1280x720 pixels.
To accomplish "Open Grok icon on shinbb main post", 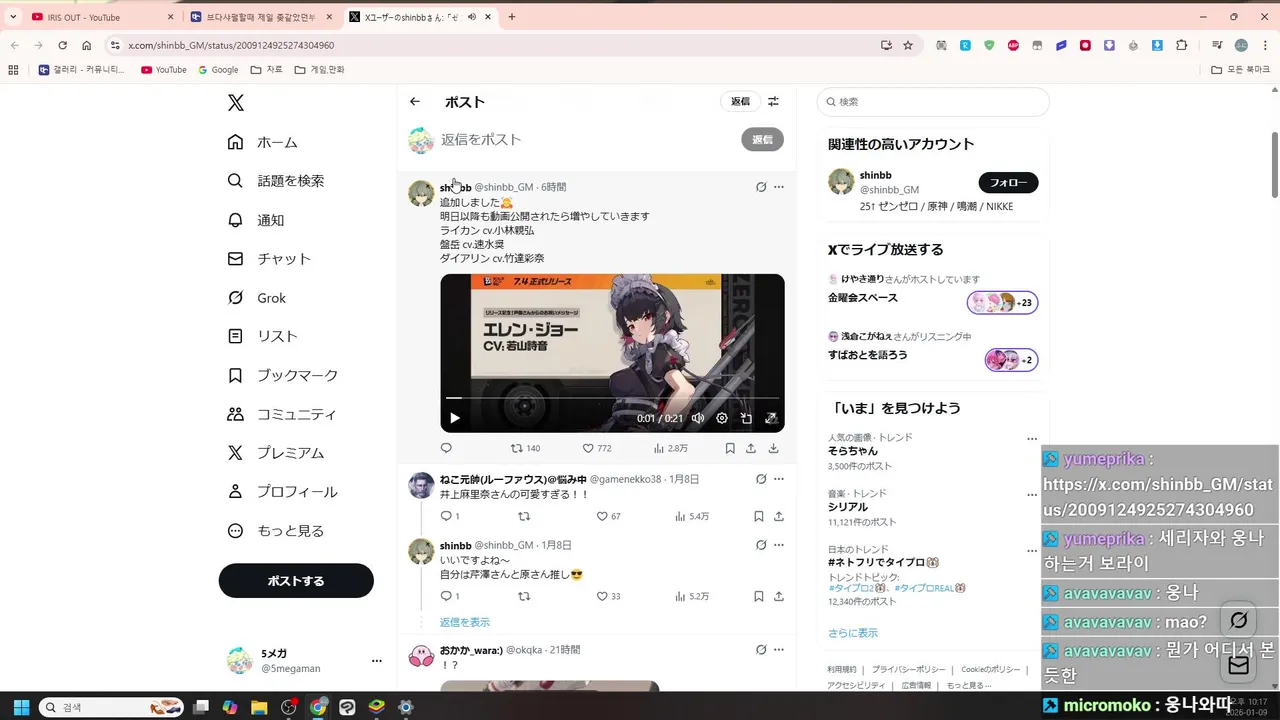I will pos(761,187).
